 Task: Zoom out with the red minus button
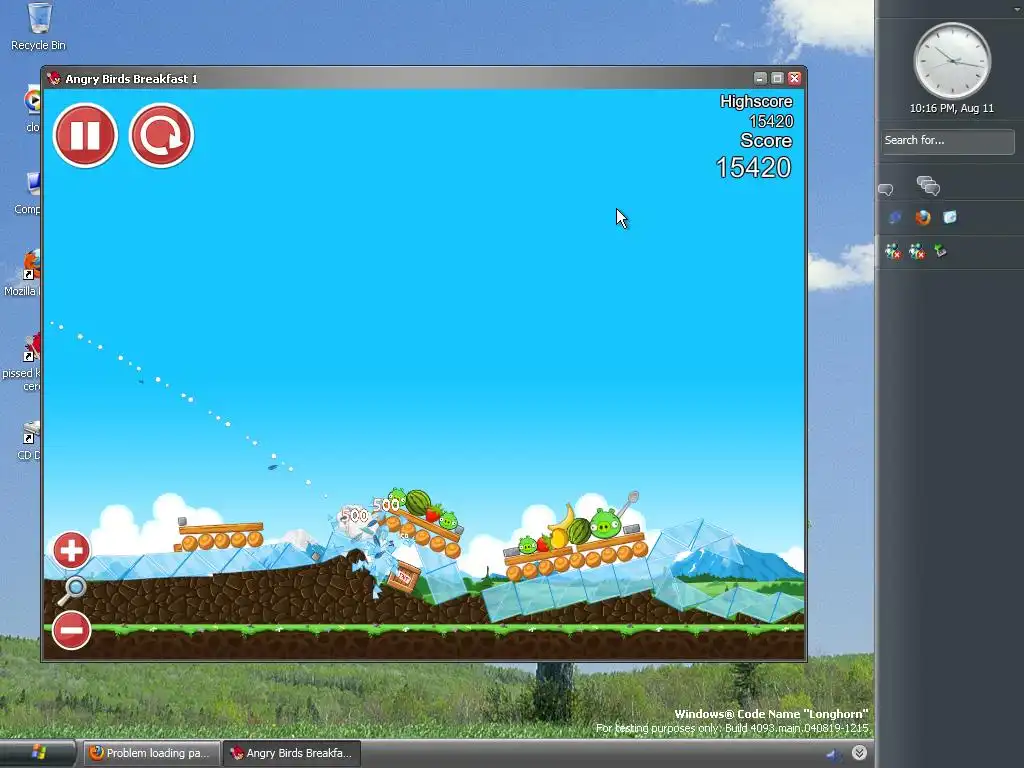click(x=71, y=630)
